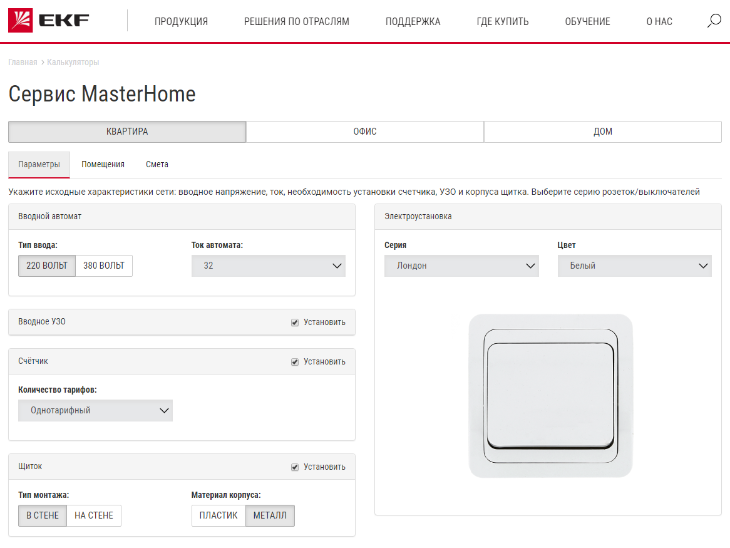Open the Ток автомата dropdown
Image resolution: width=730 pixels, height=548 pixels.
(268, 266)
